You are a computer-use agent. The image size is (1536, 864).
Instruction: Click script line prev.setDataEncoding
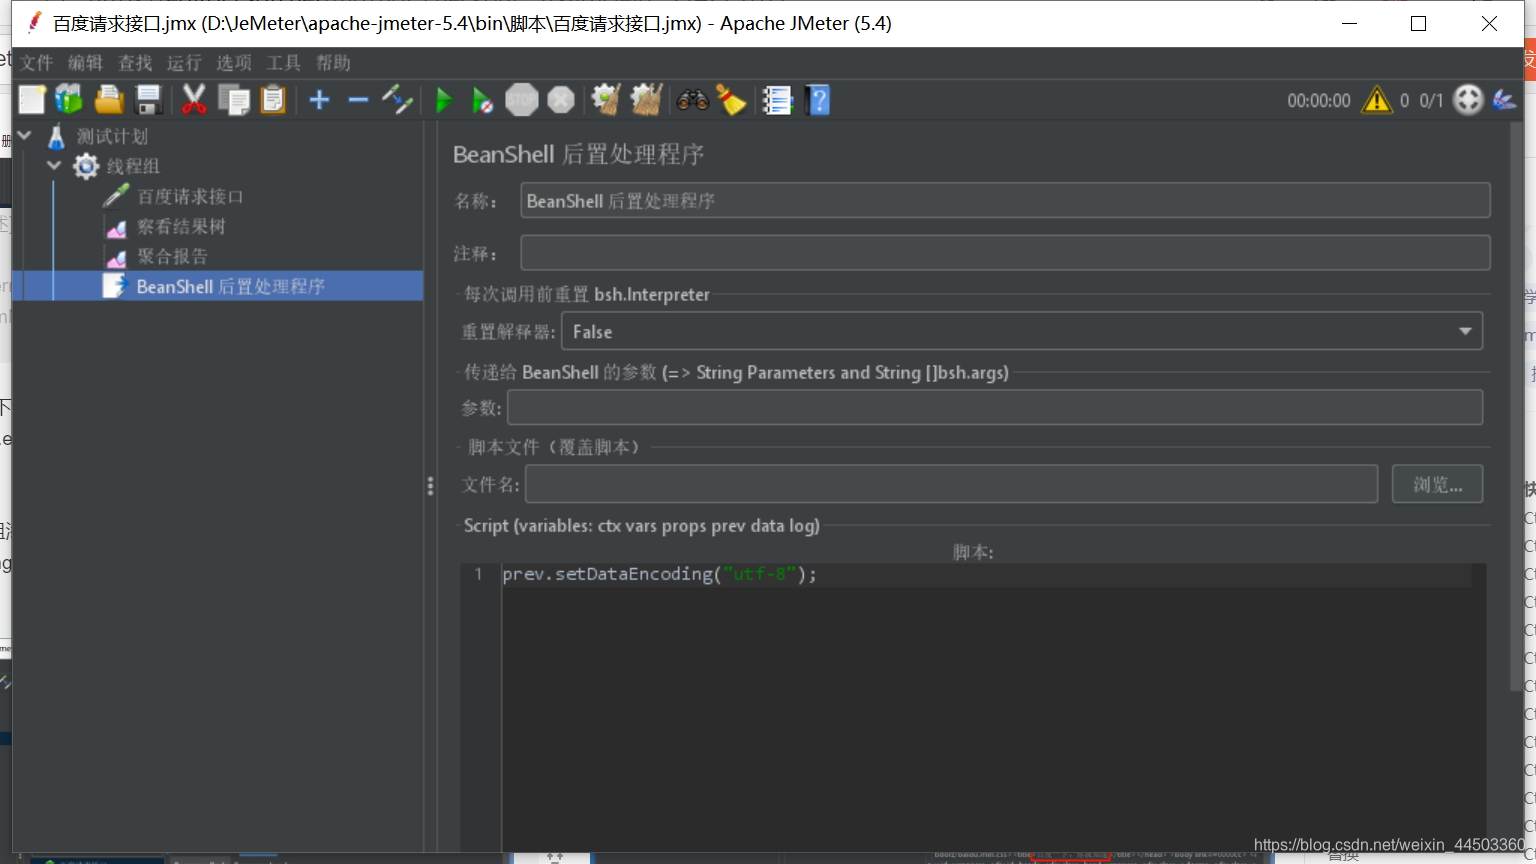(660, 574)
